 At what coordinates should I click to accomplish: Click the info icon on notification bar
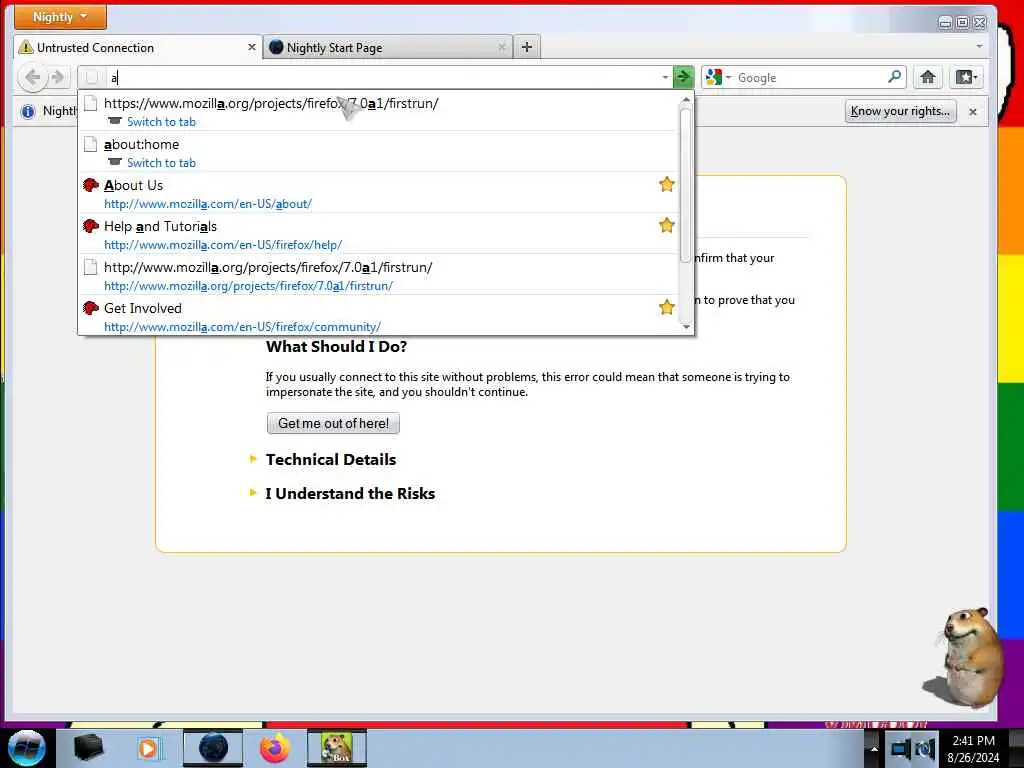(x=27, y=112)
